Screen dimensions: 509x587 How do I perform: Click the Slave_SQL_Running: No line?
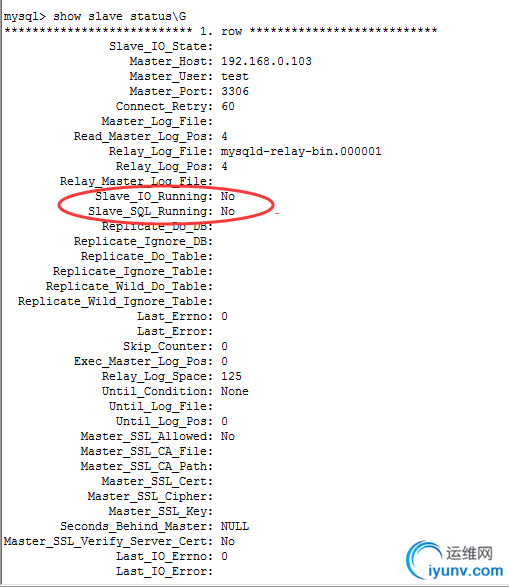(161, 212)
